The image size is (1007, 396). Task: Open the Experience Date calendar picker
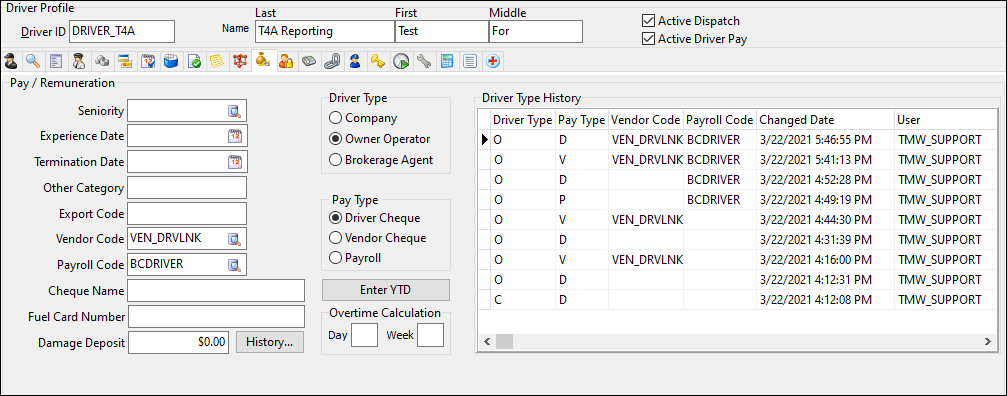click(x=234, y=136)
